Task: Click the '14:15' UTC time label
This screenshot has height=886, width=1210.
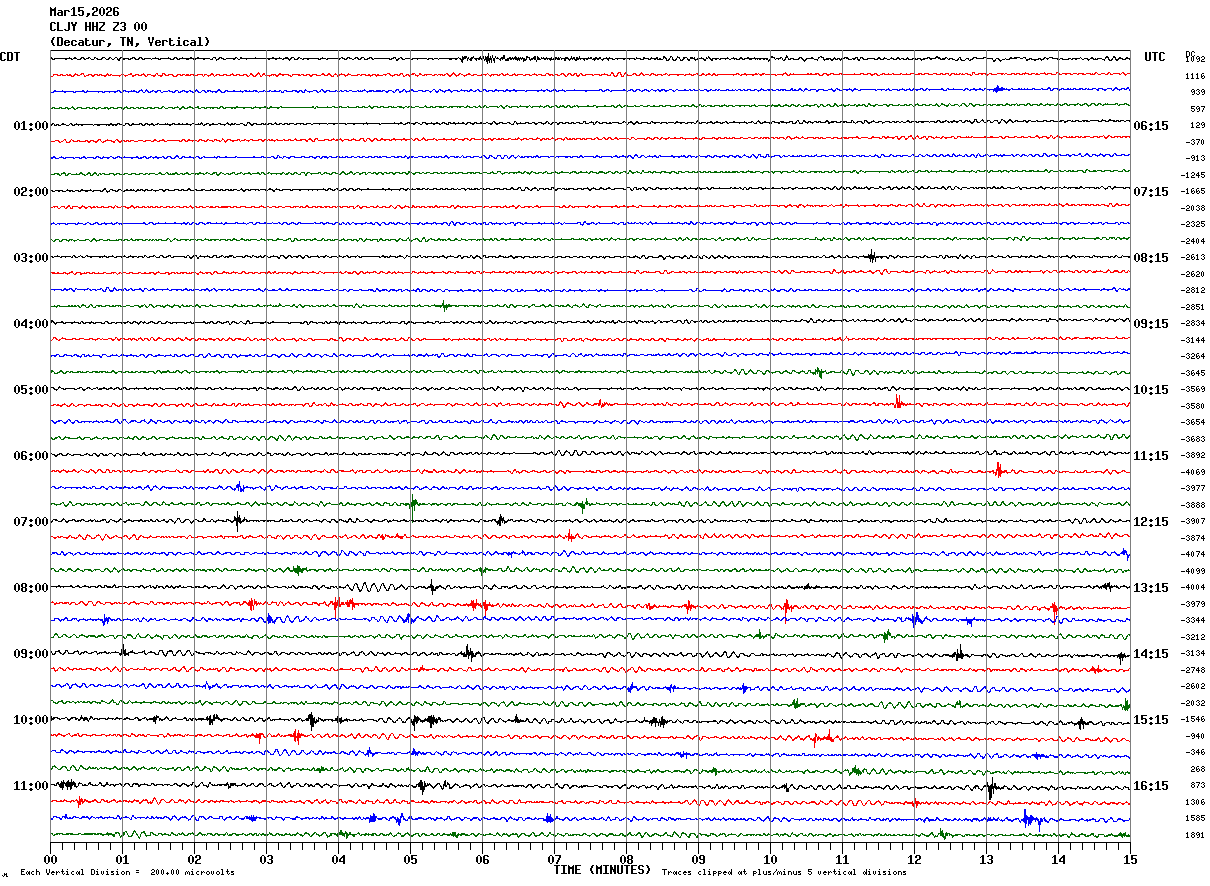Action: [1151, 654]
